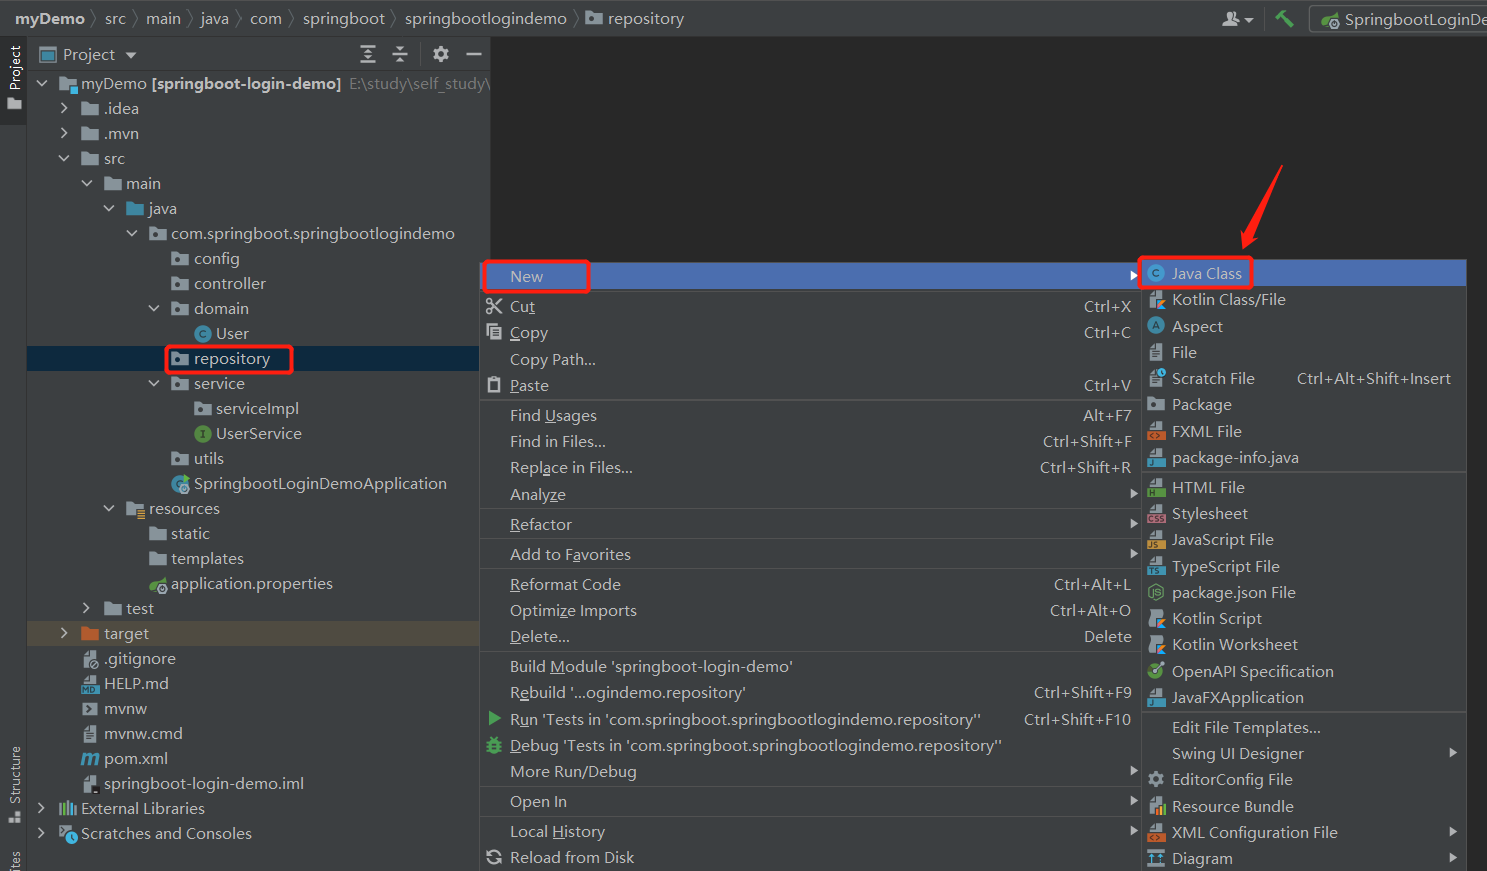Click the Kotlin Class/File icon

tap(1156, 300)
